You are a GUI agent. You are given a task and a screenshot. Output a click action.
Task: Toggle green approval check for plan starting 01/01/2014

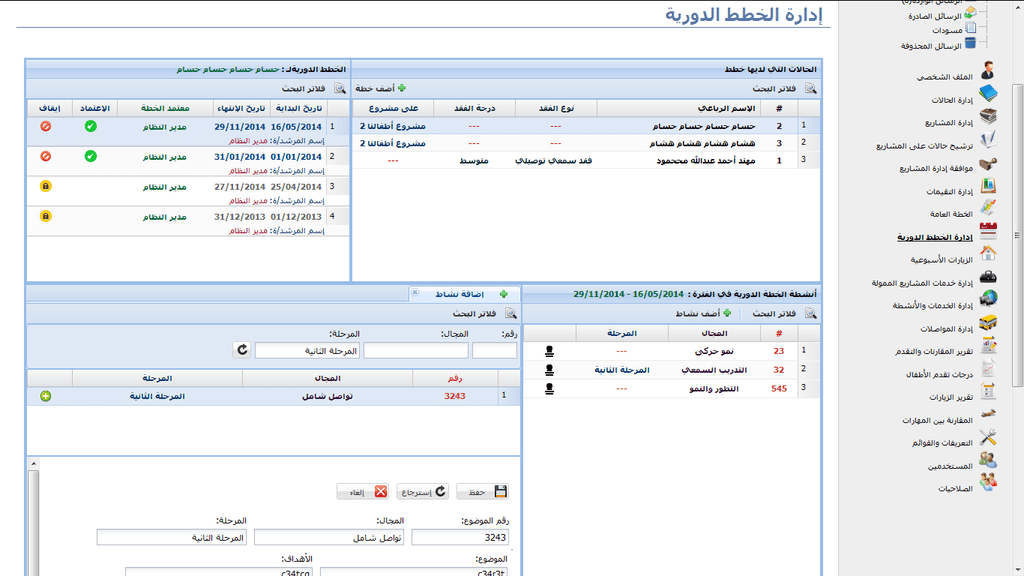coord(90,156)
